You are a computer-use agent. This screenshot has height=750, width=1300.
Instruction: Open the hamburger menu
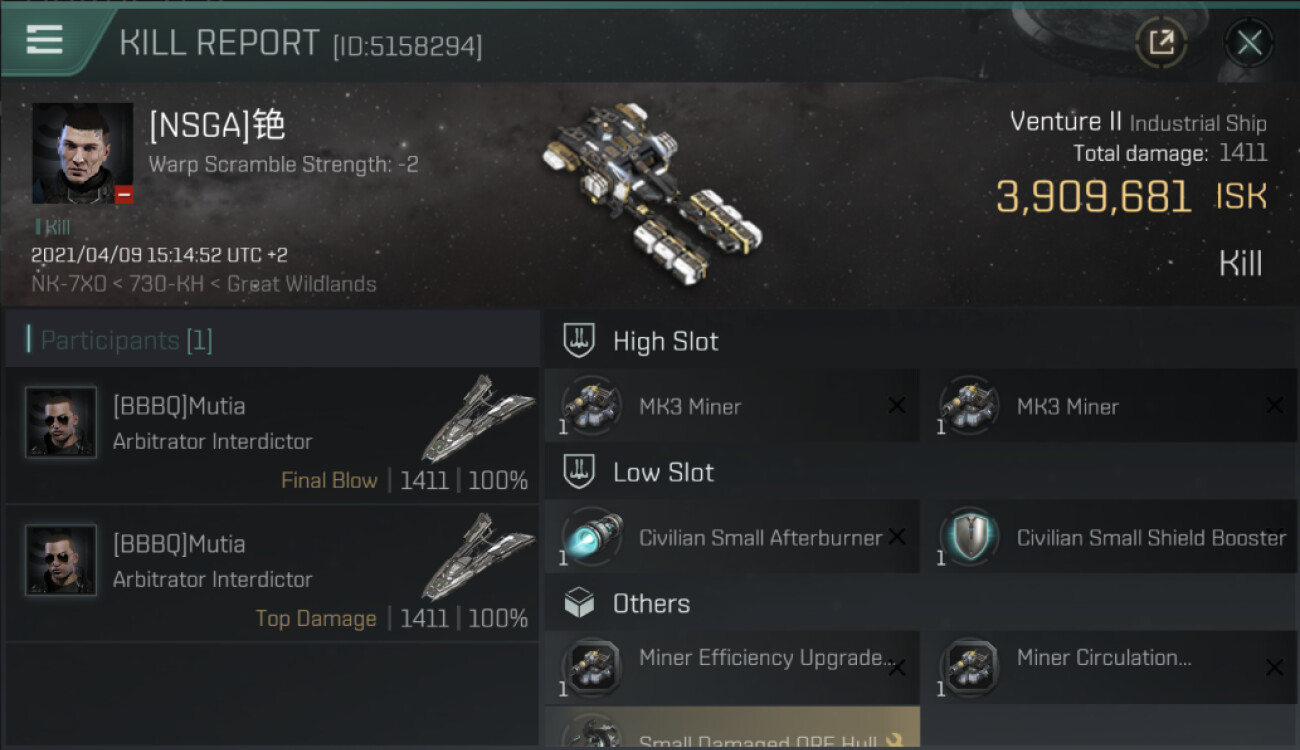[44, 40]
